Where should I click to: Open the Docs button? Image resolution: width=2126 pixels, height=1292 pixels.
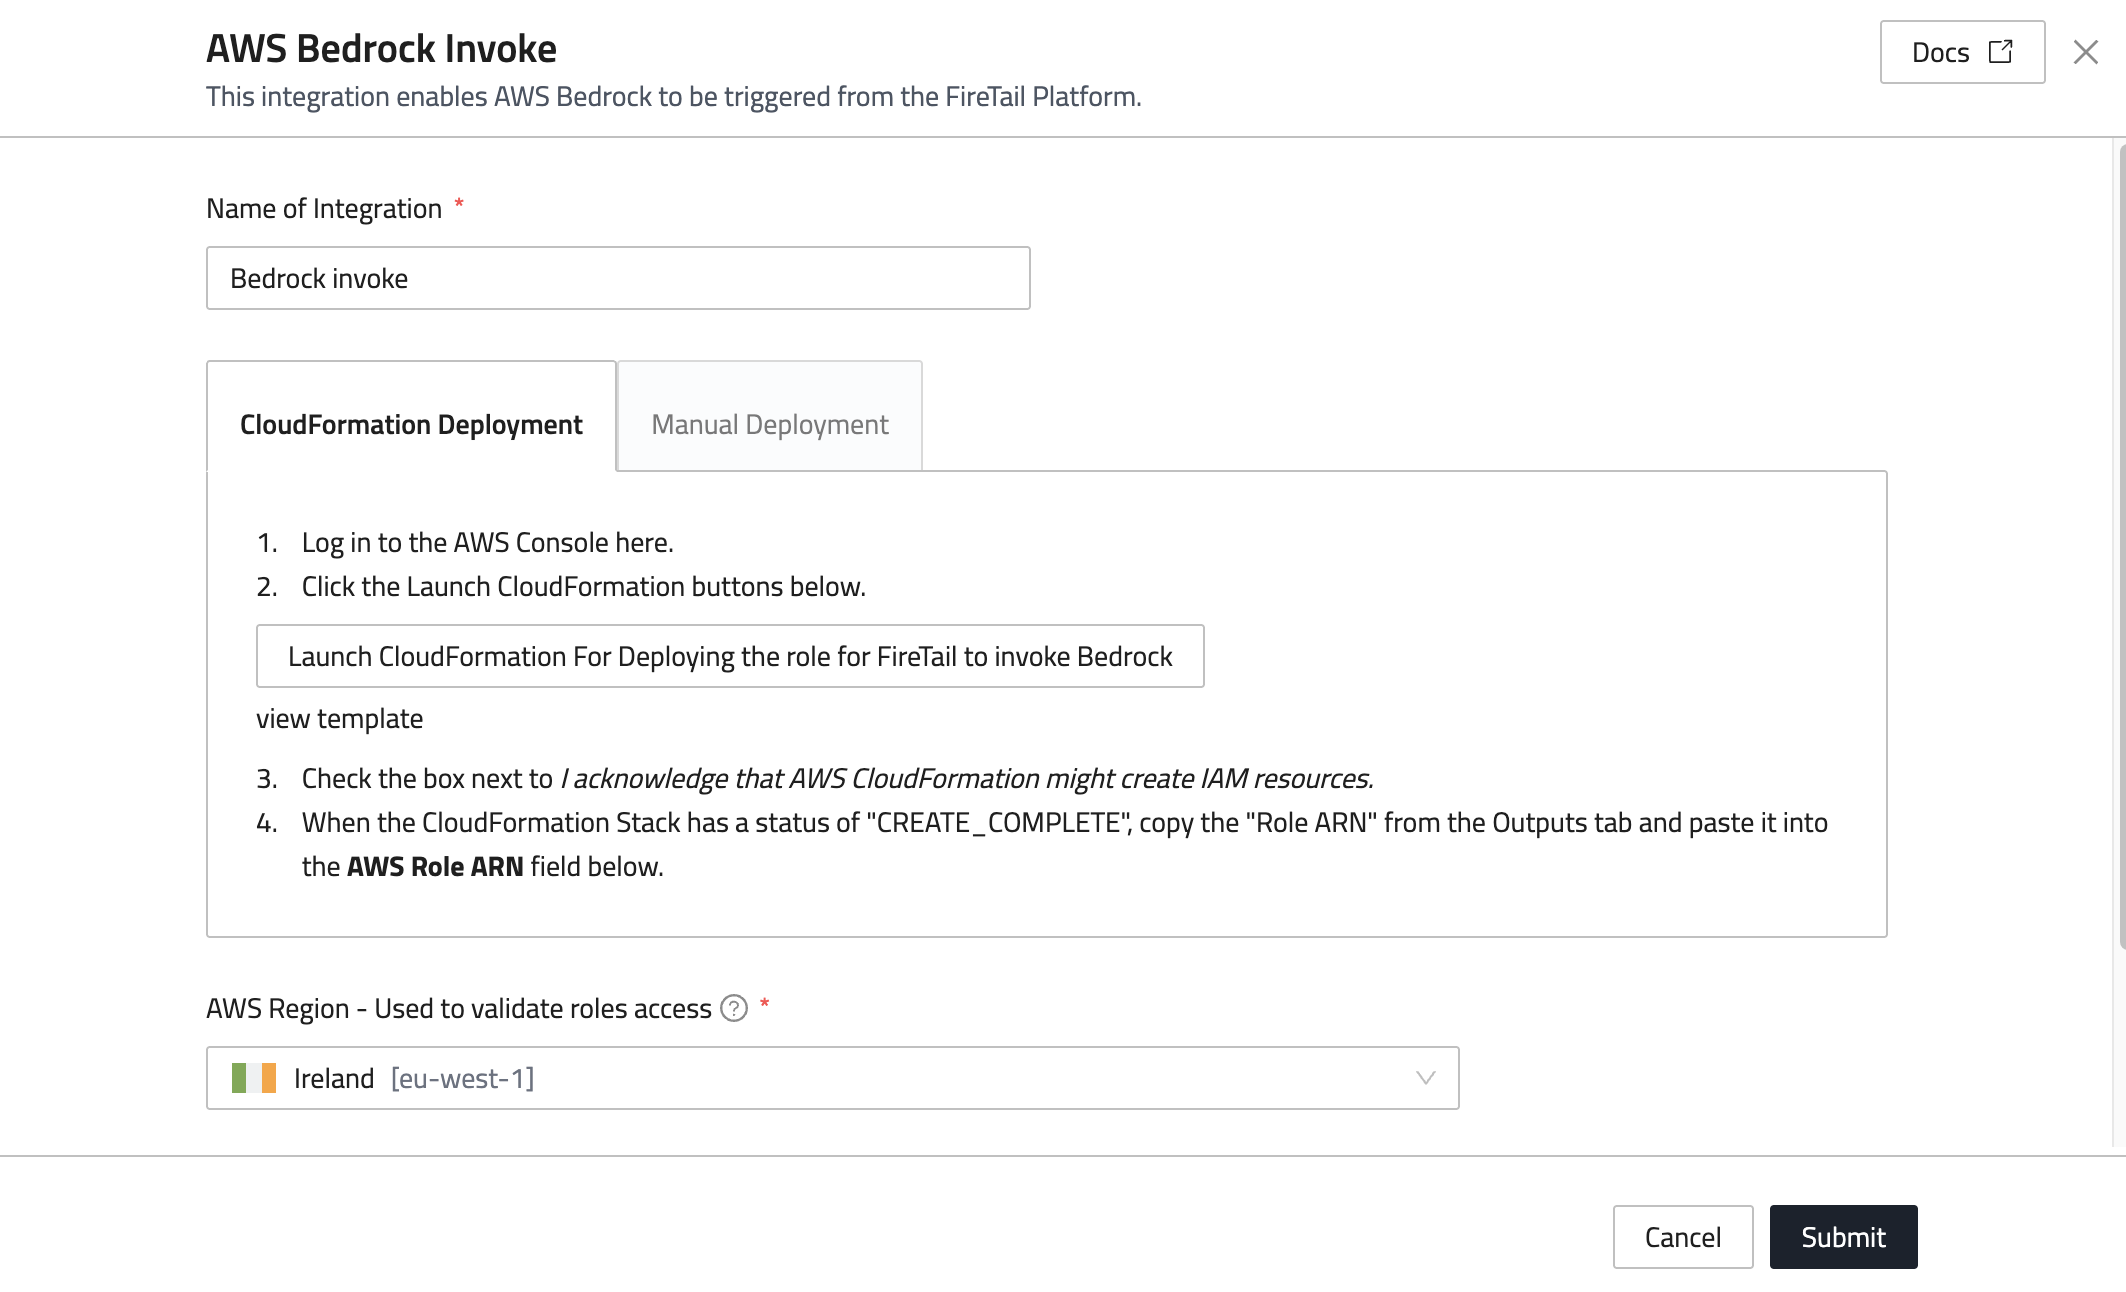pyautogui.click(x=1942, y=52)
